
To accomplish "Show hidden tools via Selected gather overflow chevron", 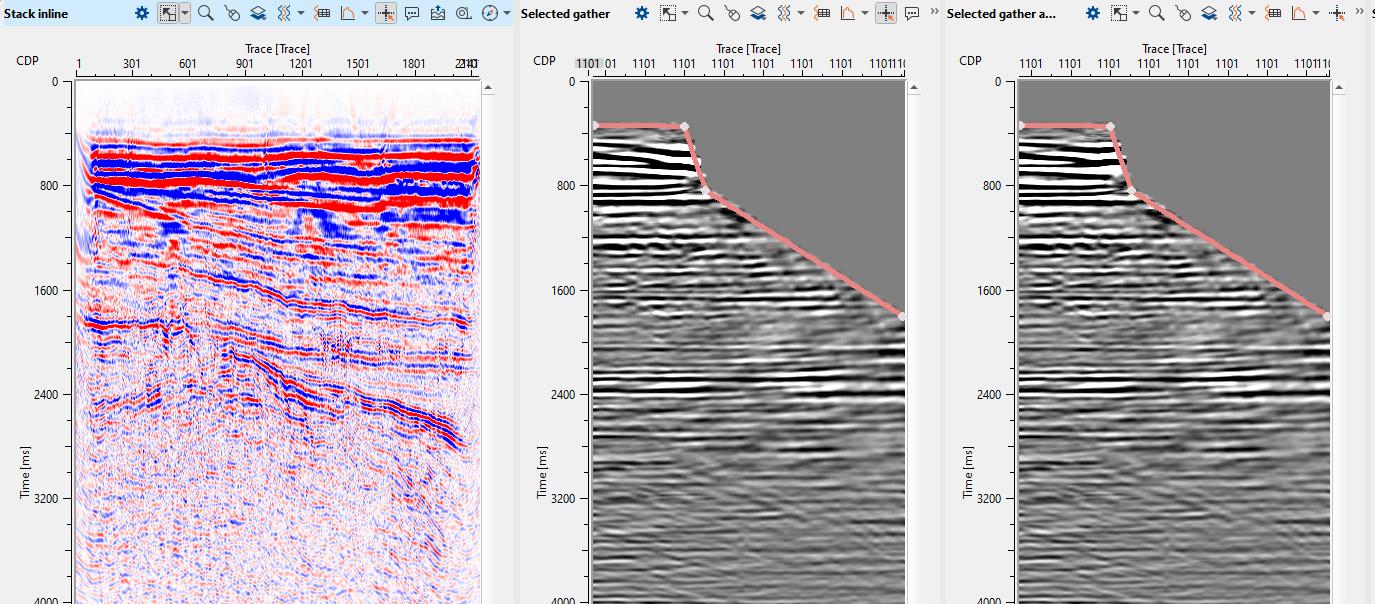I will pyautogui.click(x=934, y=11).
